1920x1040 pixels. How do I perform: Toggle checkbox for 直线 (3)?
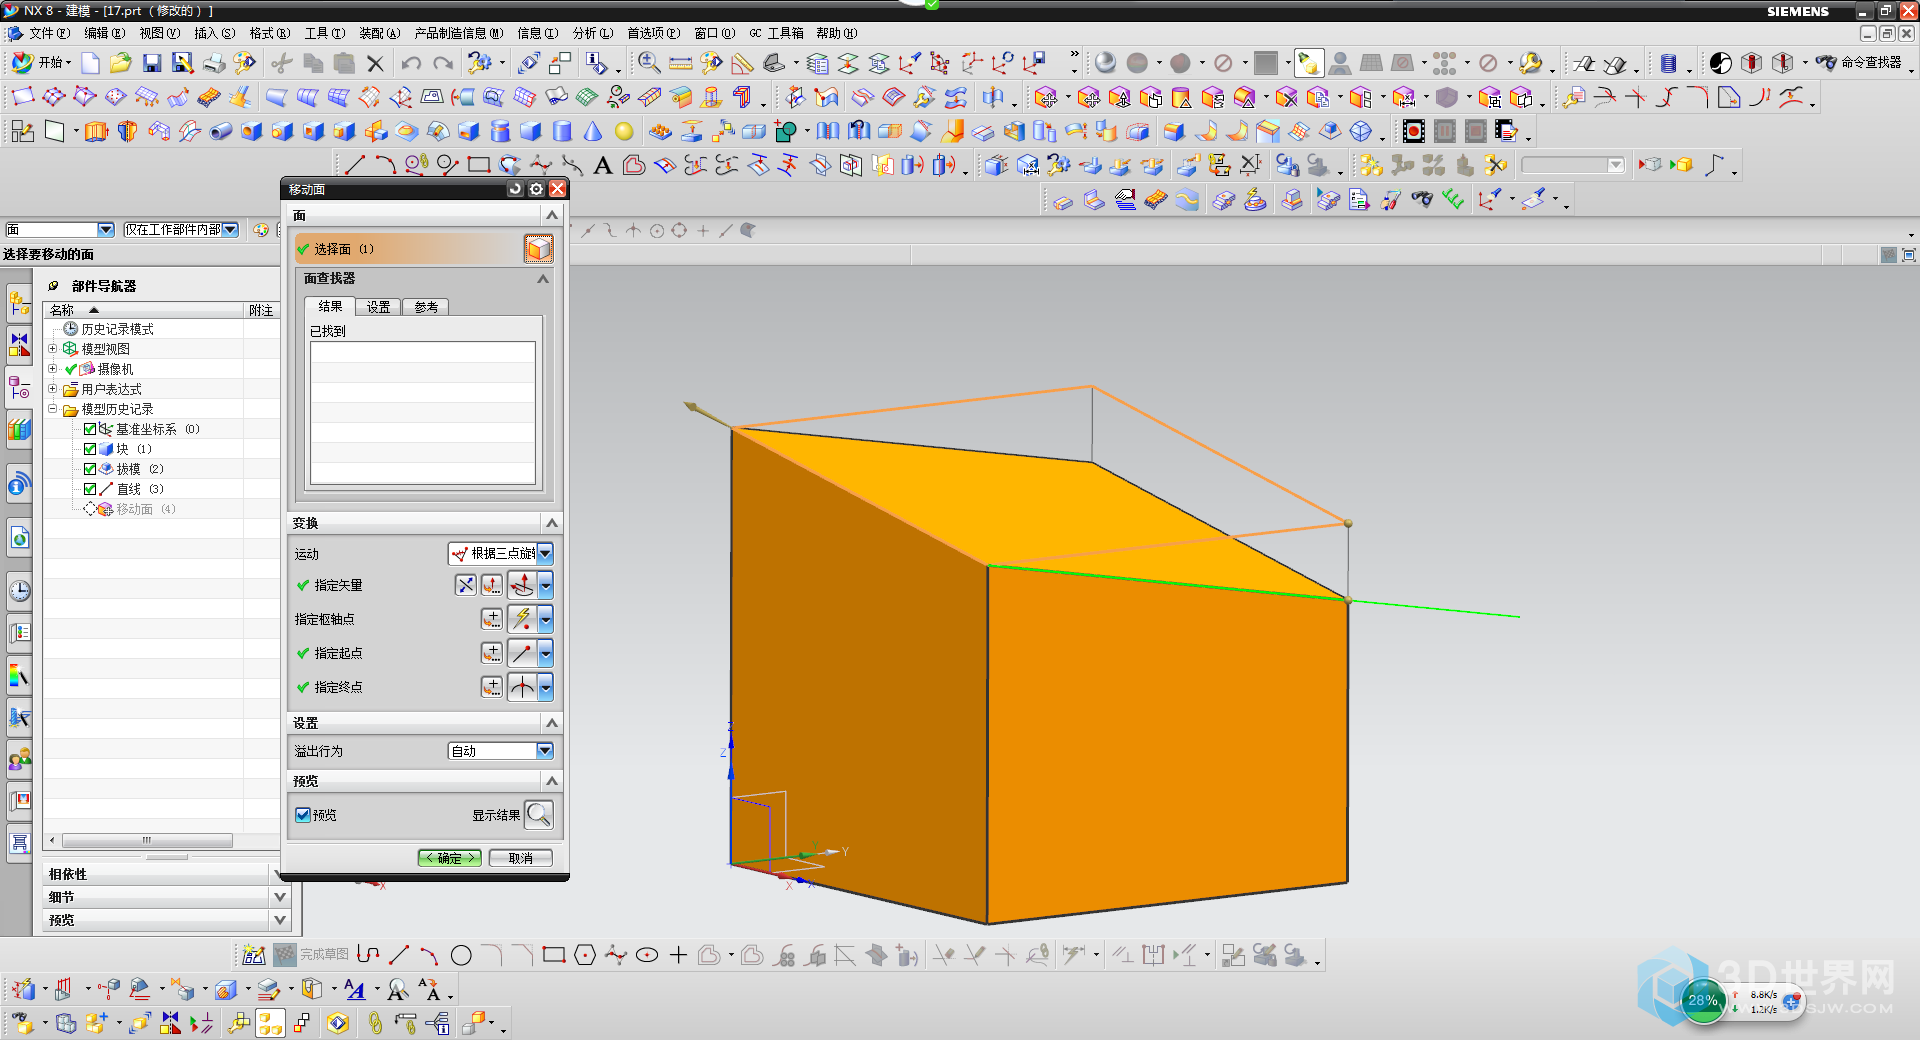coord(90,489)
